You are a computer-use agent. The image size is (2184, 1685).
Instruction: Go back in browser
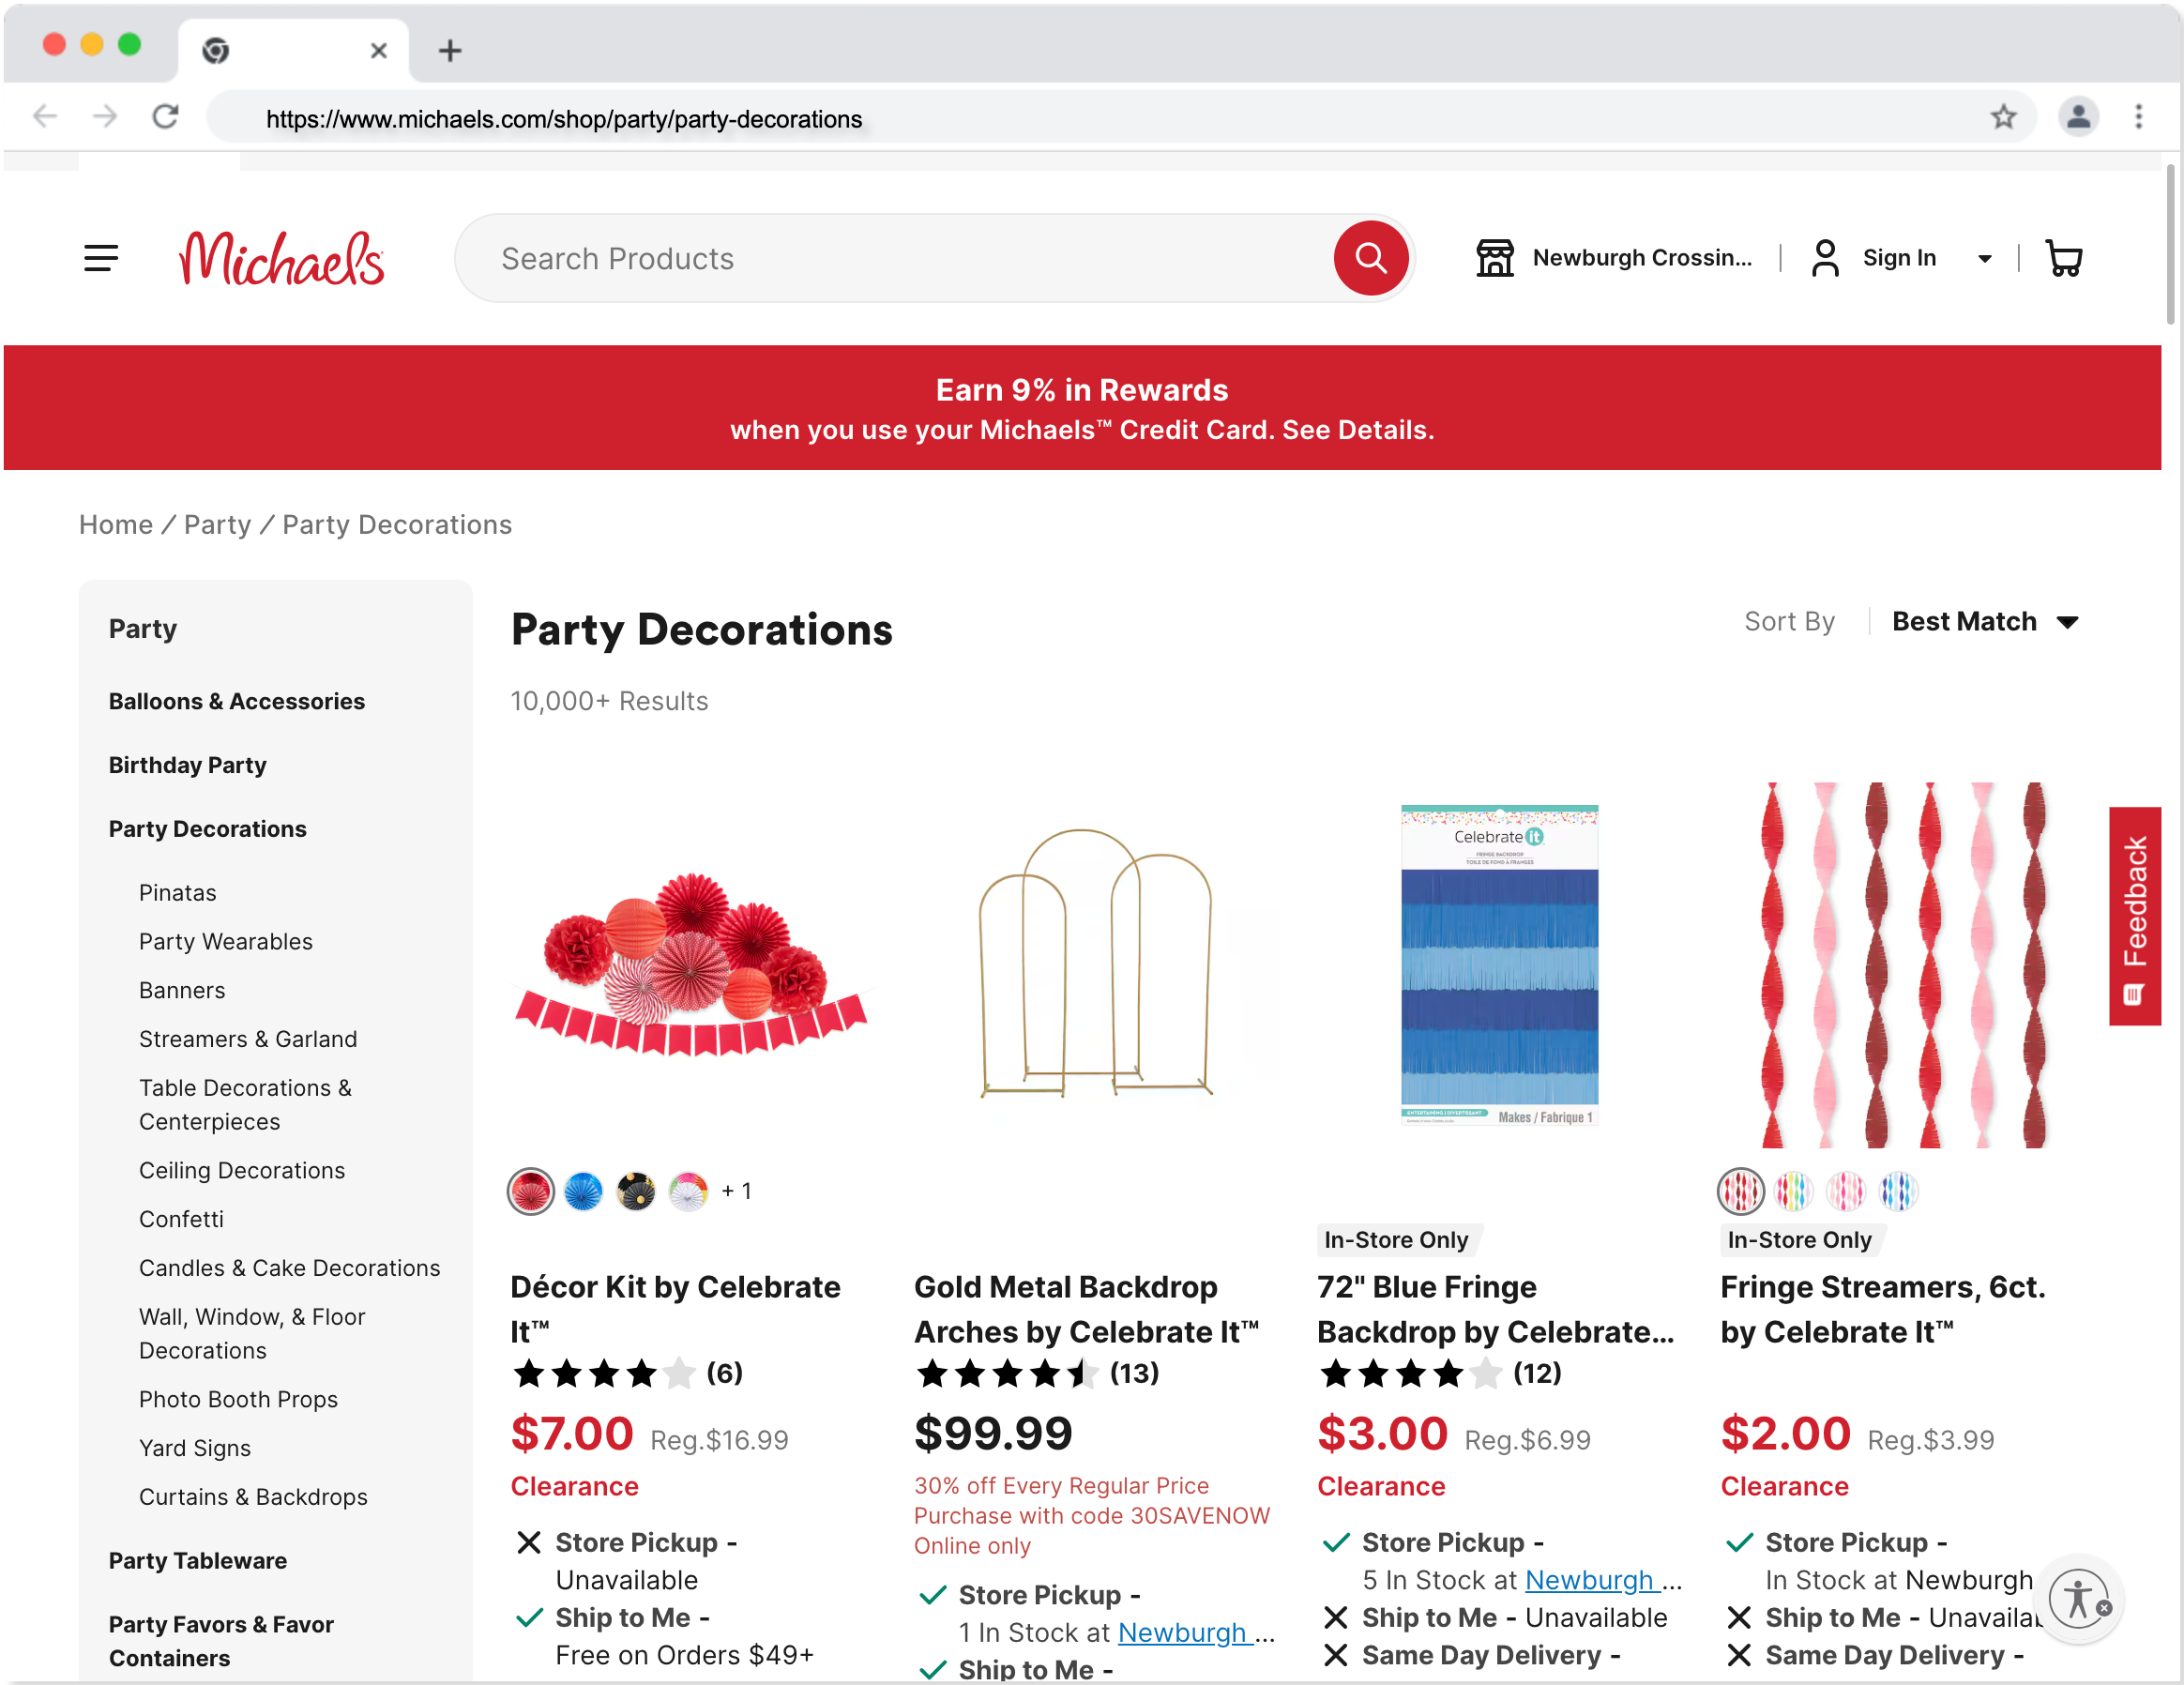coord(45,117)
